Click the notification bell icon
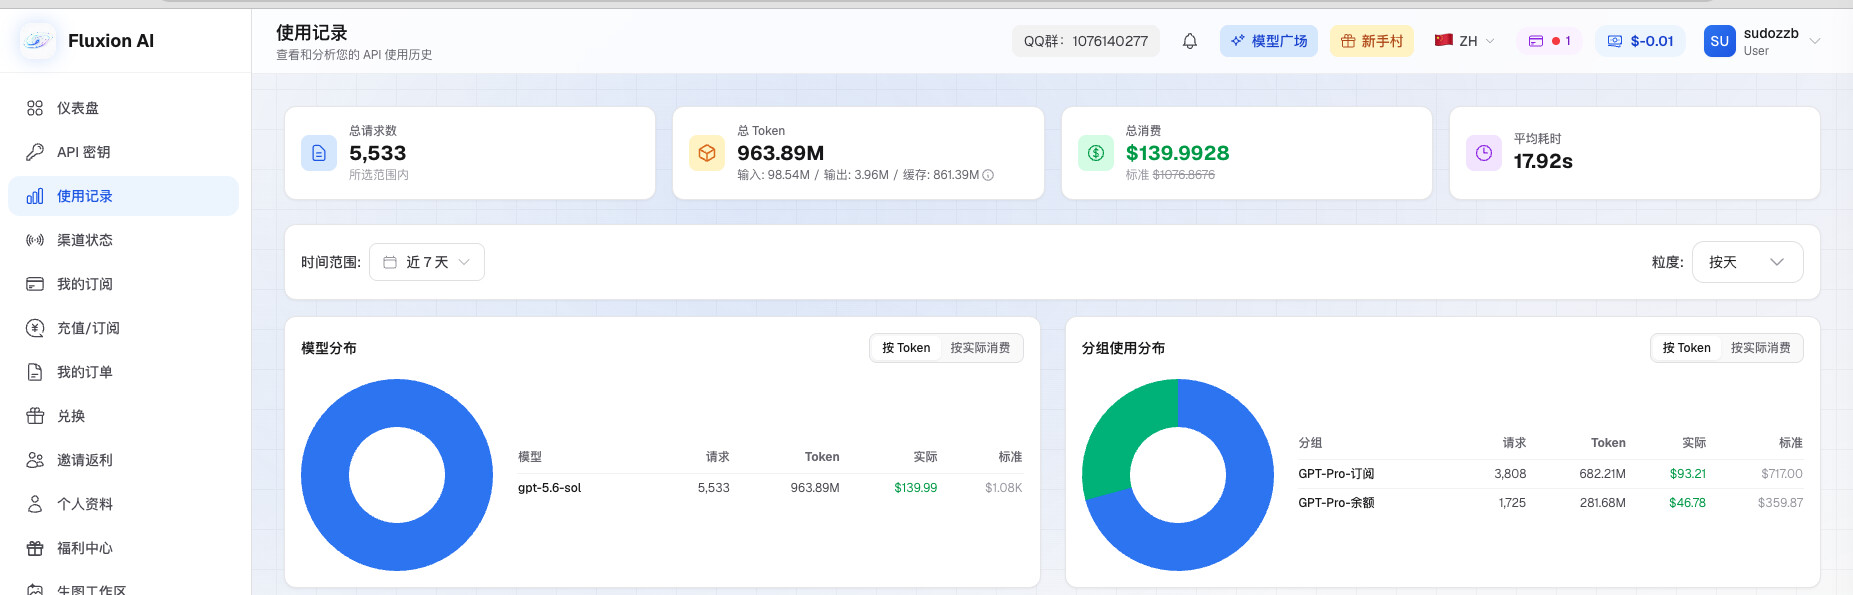Screen dimensions: 1853x595 1190,41
